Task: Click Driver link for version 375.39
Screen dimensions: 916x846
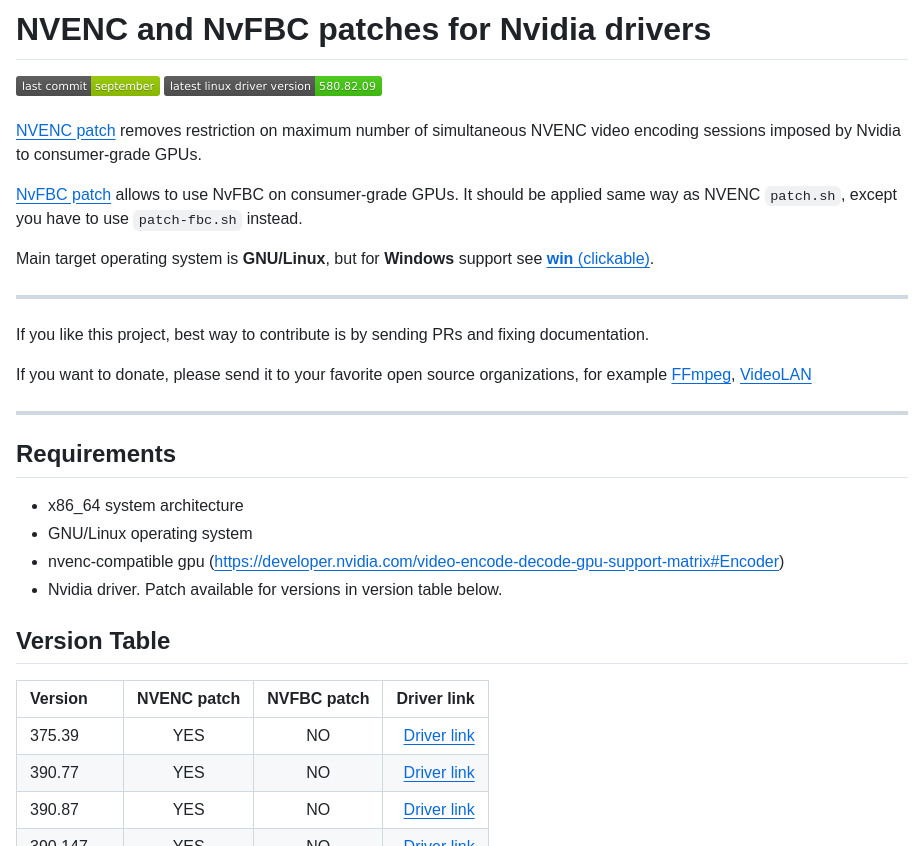Action: [439, 735]
